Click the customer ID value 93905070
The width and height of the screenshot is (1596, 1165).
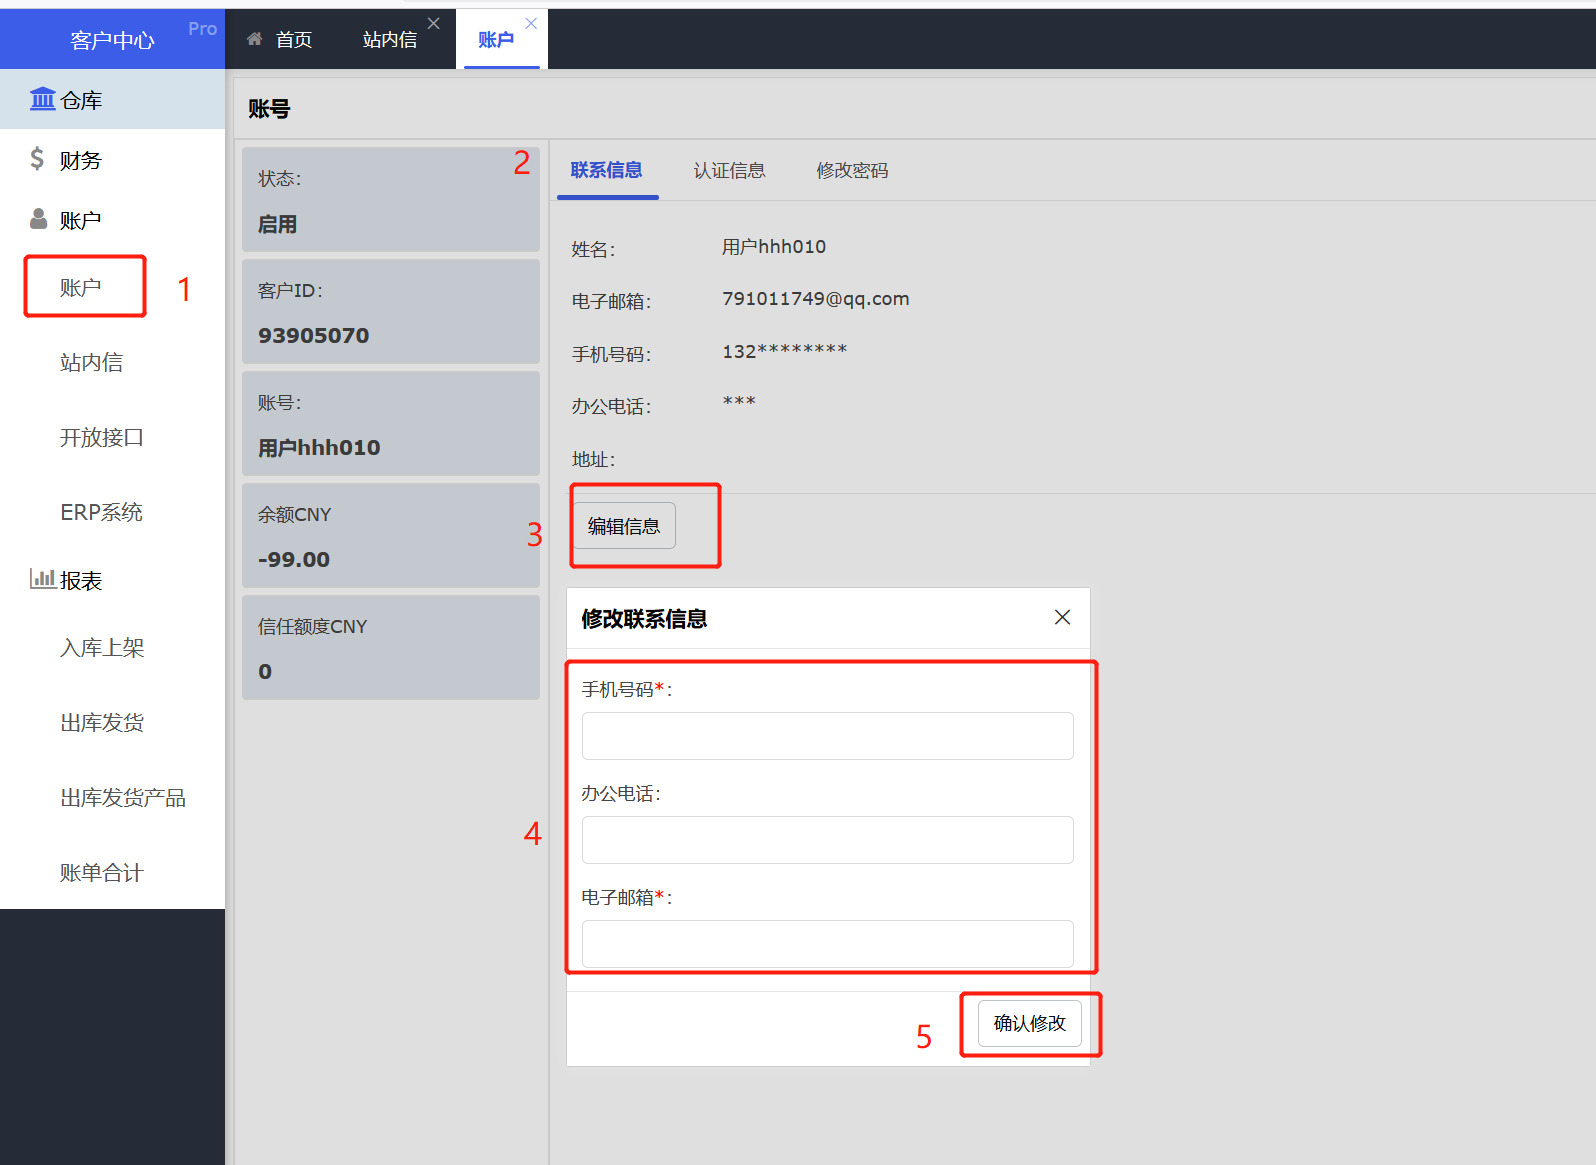[314, 336]
